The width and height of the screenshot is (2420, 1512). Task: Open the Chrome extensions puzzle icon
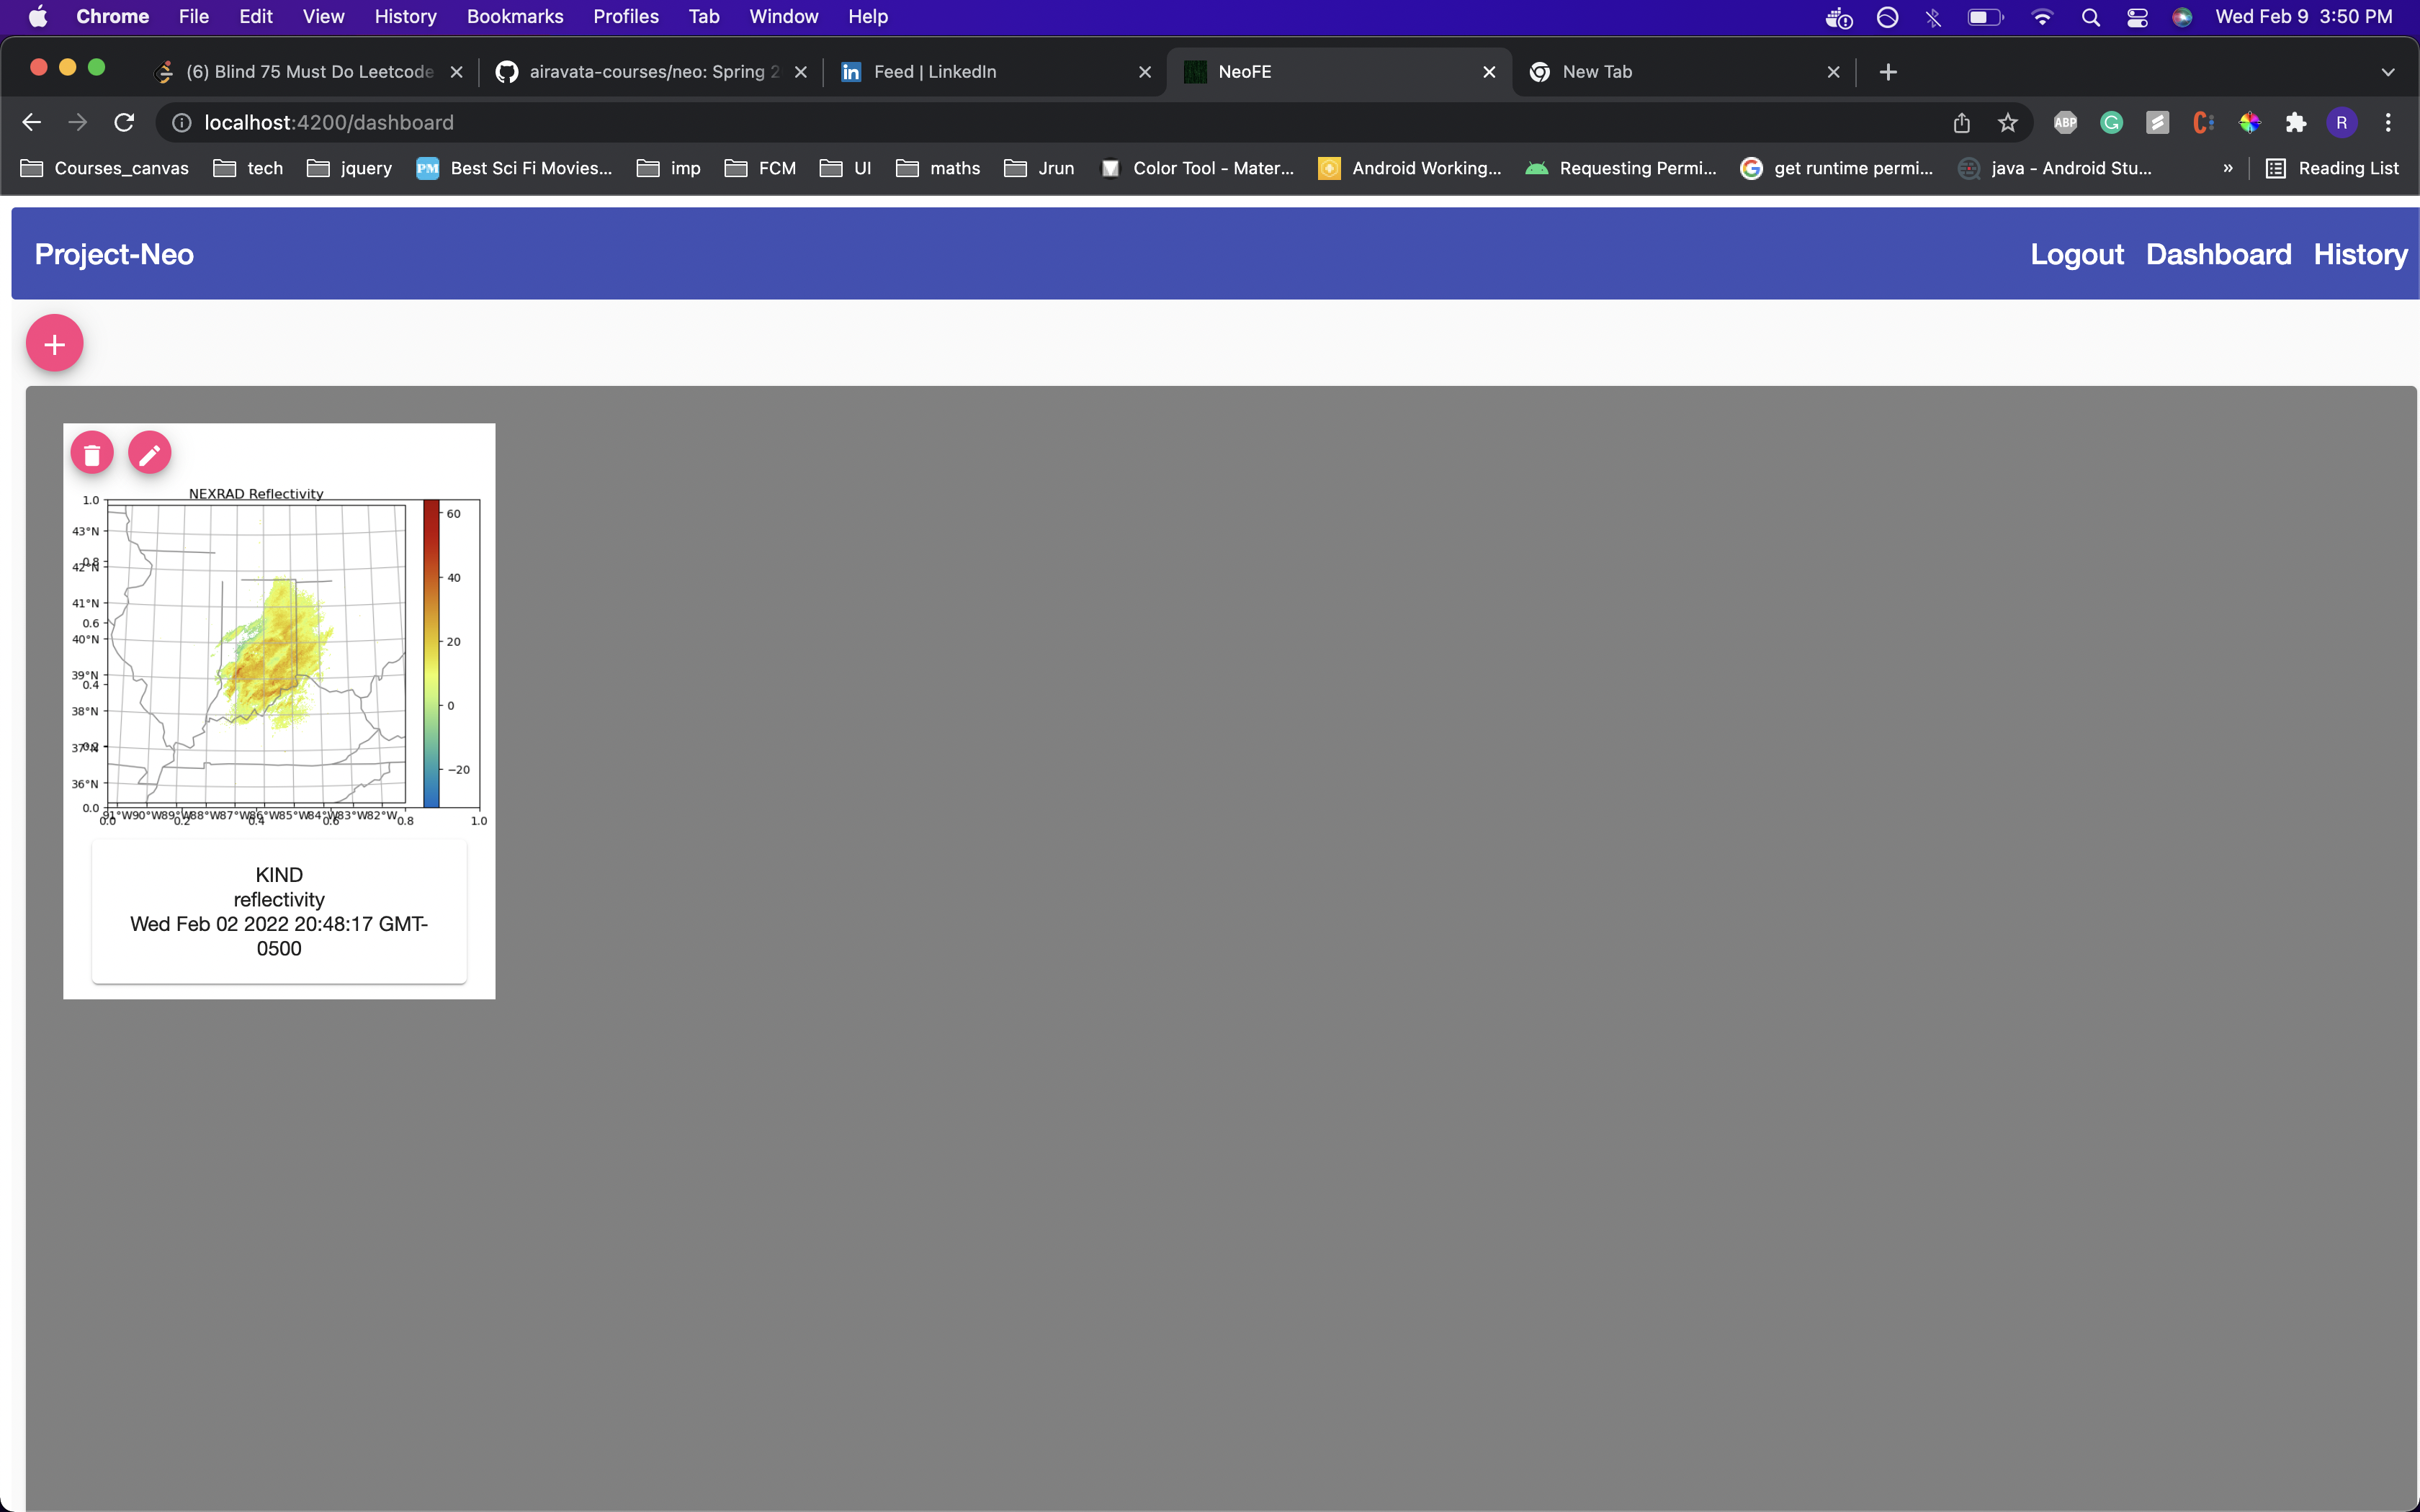point(2295,122)
